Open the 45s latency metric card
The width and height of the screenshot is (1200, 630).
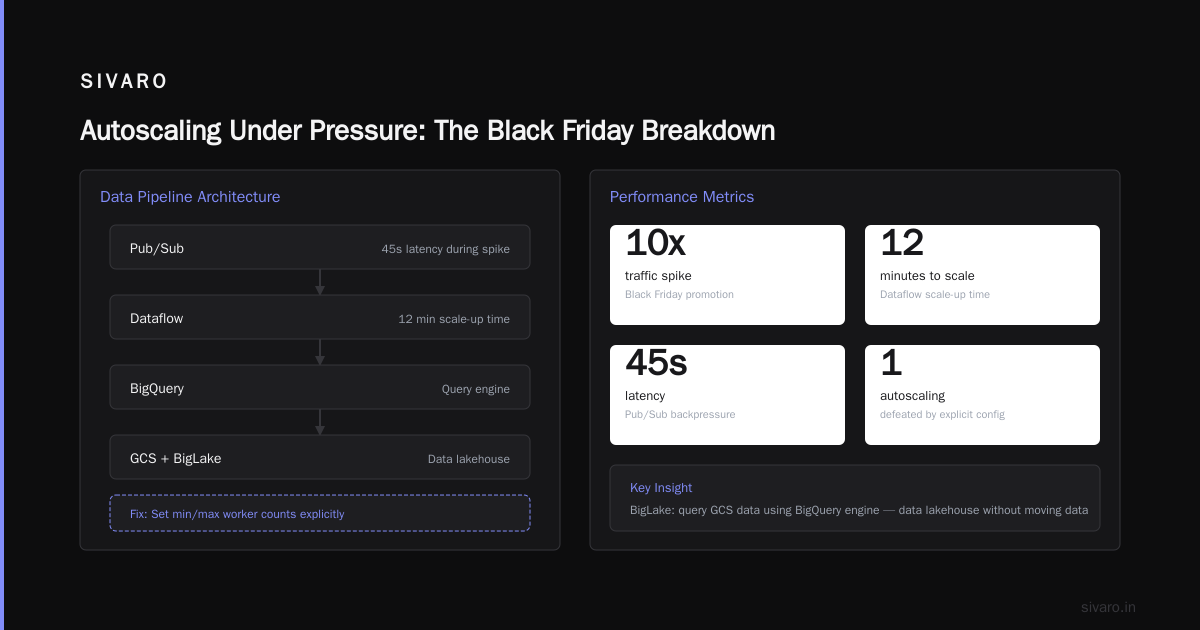click(727, 395)
